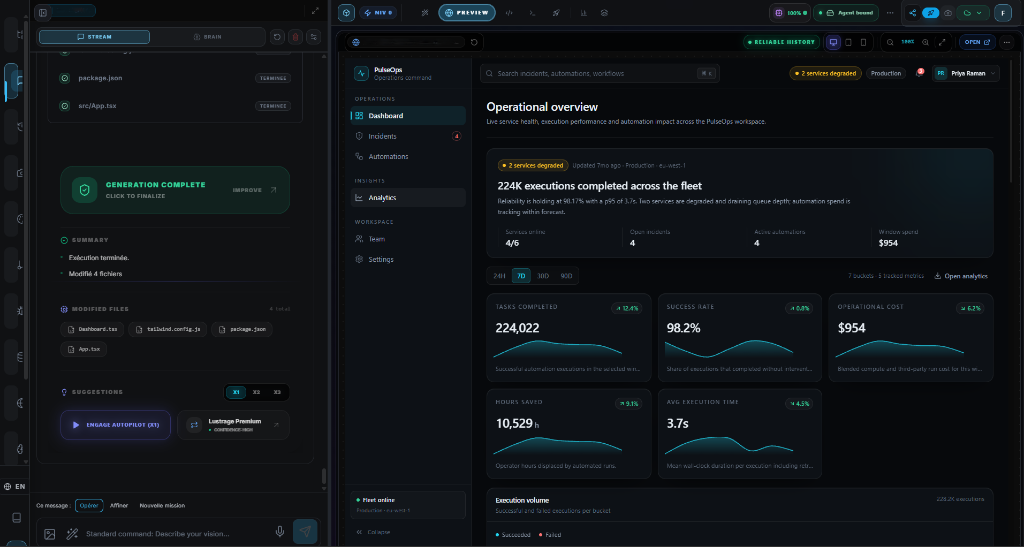This screenshot has height=547, width=1024.
Task: Click the rocket deploy icon in top toolbar
Action: coord(556,12)
